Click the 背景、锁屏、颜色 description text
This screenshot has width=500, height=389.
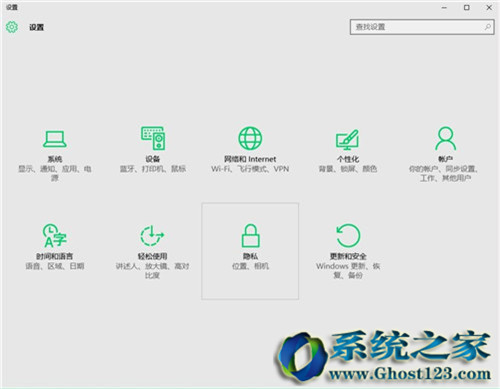(348, 169)
